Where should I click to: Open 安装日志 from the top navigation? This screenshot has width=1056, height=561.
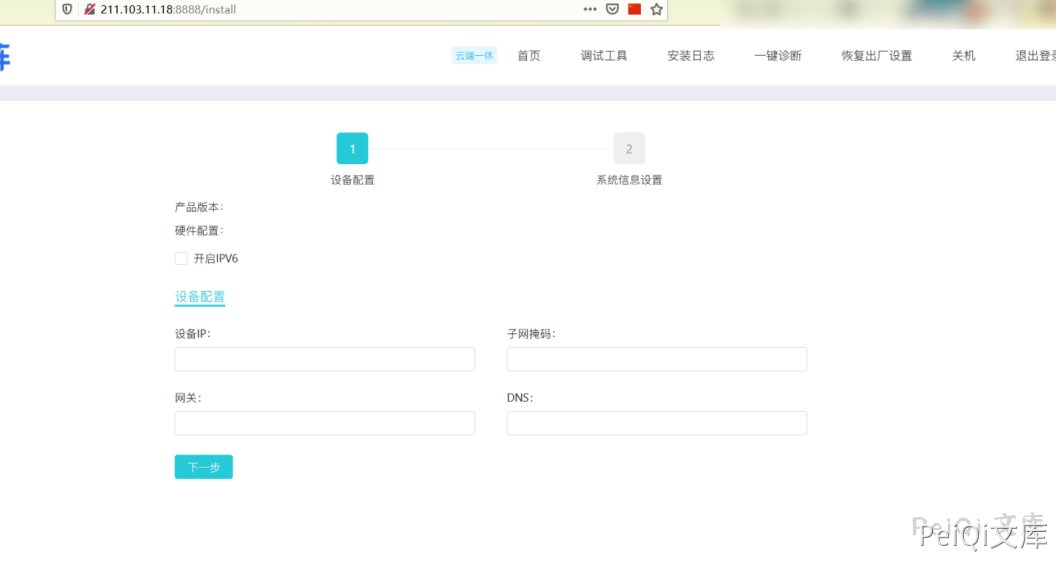click(691, 56)
